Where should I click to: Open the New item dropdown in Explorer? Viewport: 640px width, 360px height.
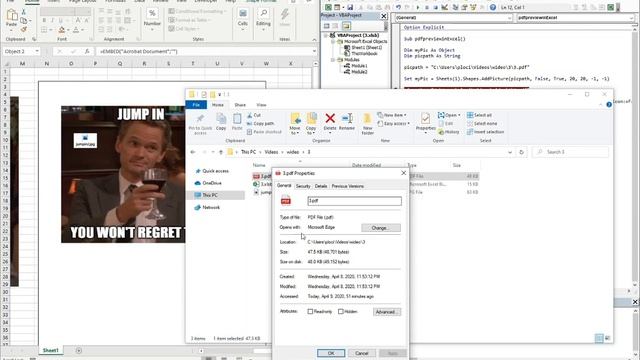coord(392,115)
